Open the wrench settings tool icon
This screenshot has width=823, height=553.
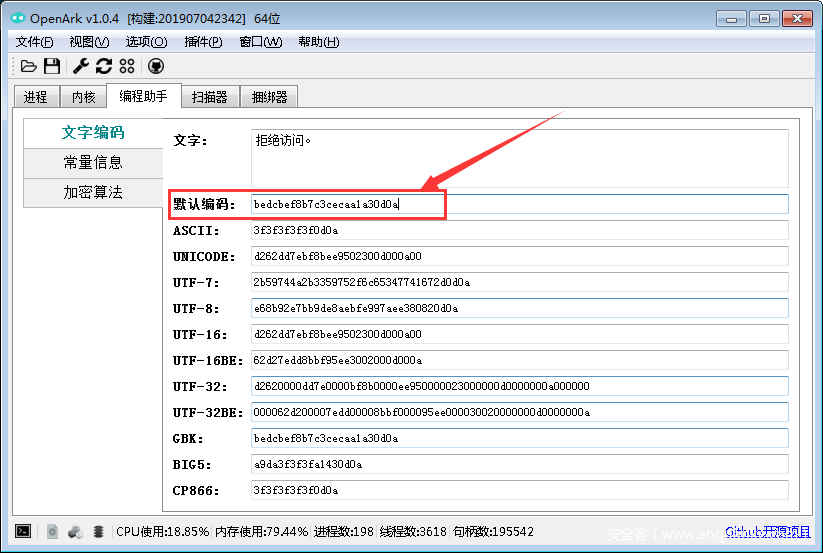[x=81, y=66]
